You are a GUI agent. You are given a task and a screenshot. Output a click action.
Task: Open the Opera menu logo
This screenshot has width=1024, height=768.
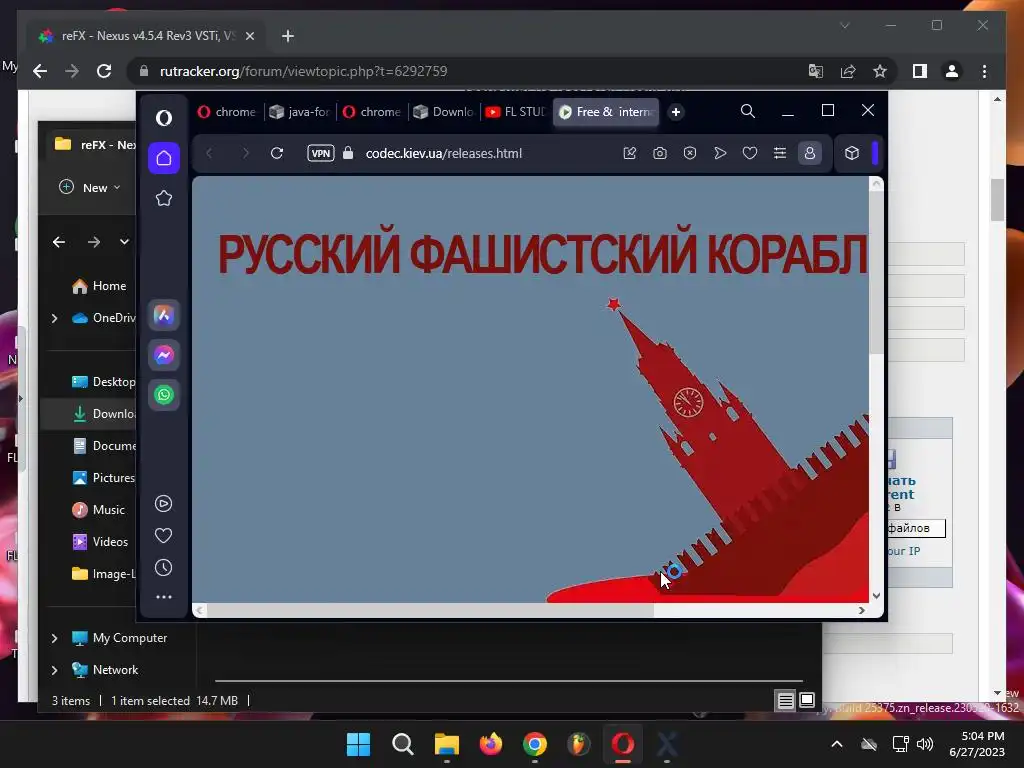[x=164, y=118]
